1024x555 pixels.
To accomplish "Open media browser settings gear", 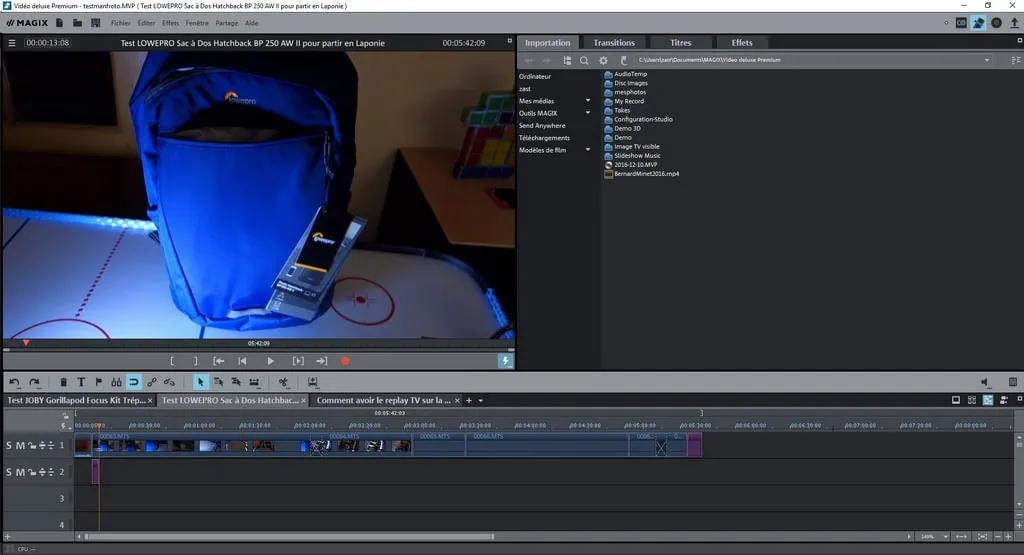I will click(603, 61).
